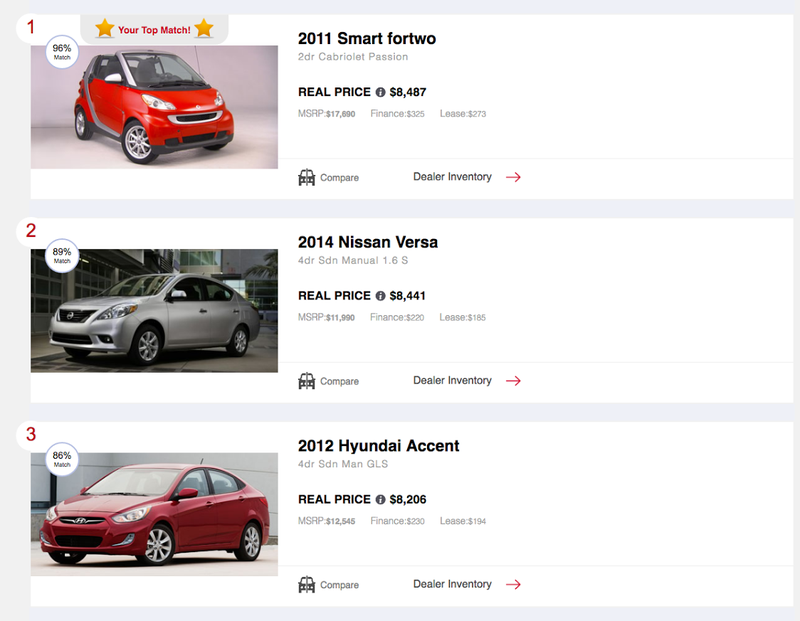Click the Compare label for Smart fortwo
The height and width of the screenshot is (621, 800).
[339, 178]
